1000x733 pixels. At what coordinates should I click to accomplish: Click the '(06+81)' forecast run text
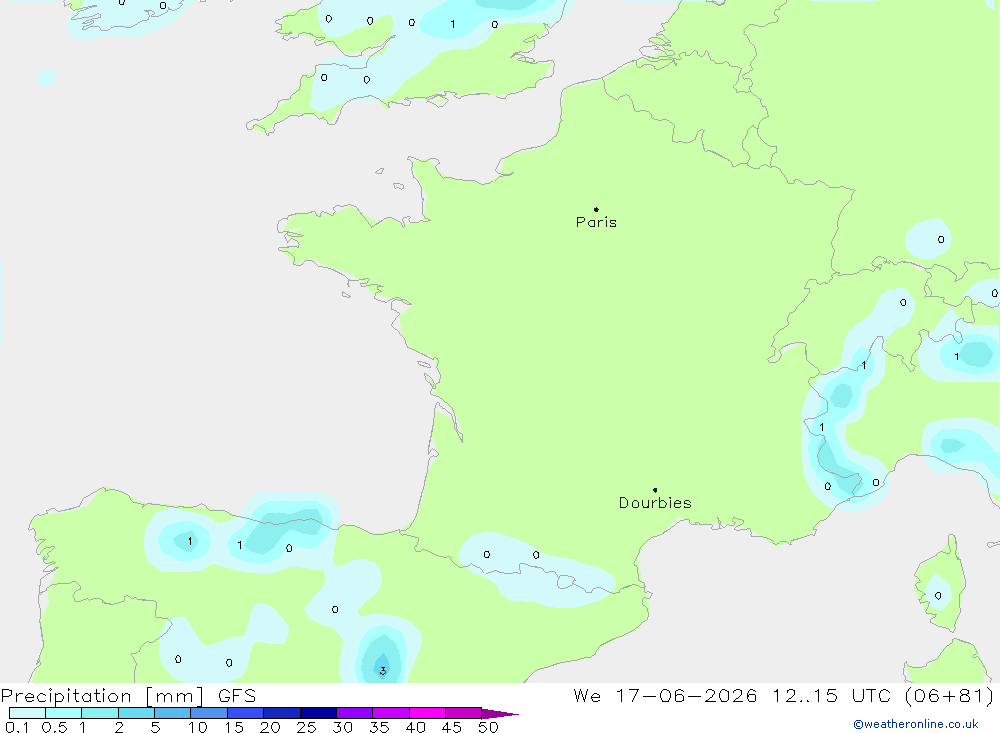pyautogui.click(x=949, y=695)
